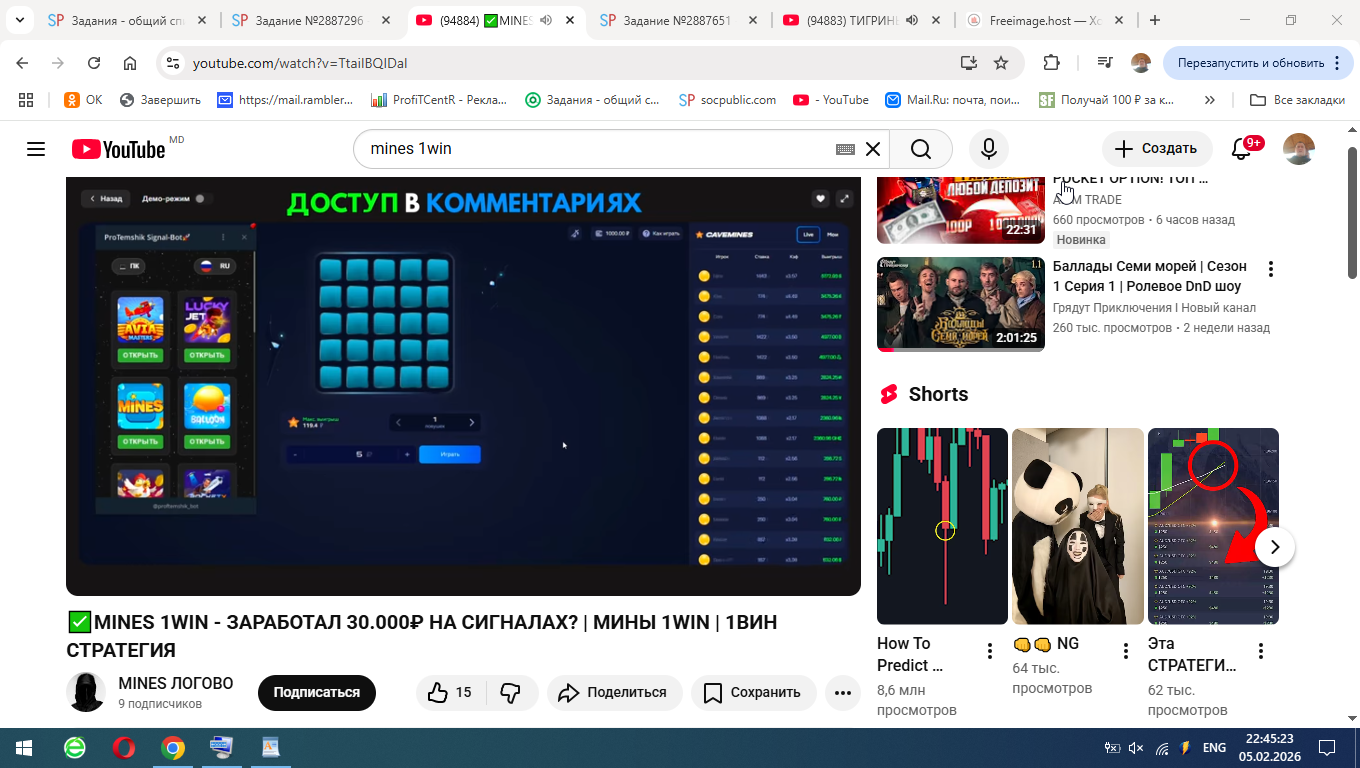Show next Shorts with arrow button

click(1275, 547)
